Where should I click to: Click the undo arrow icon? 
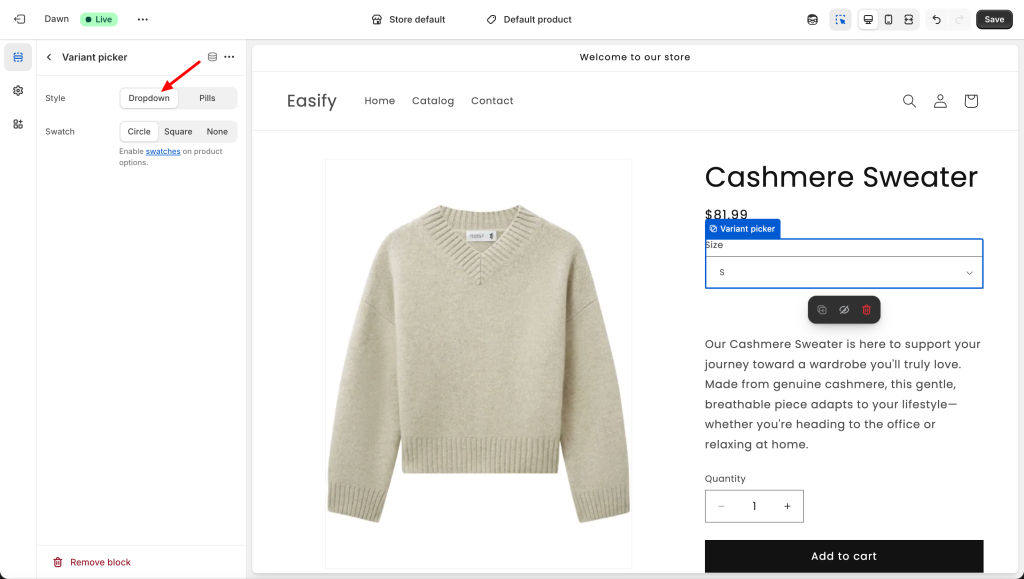click(x=936, y=19)
